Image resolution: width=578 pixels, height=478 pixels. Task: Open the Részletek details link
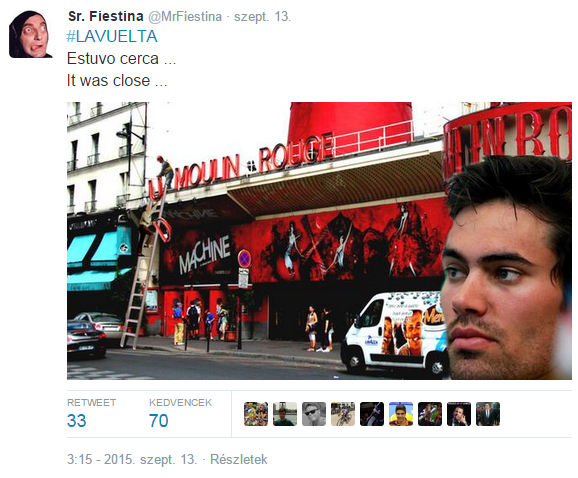coord(238,460)
